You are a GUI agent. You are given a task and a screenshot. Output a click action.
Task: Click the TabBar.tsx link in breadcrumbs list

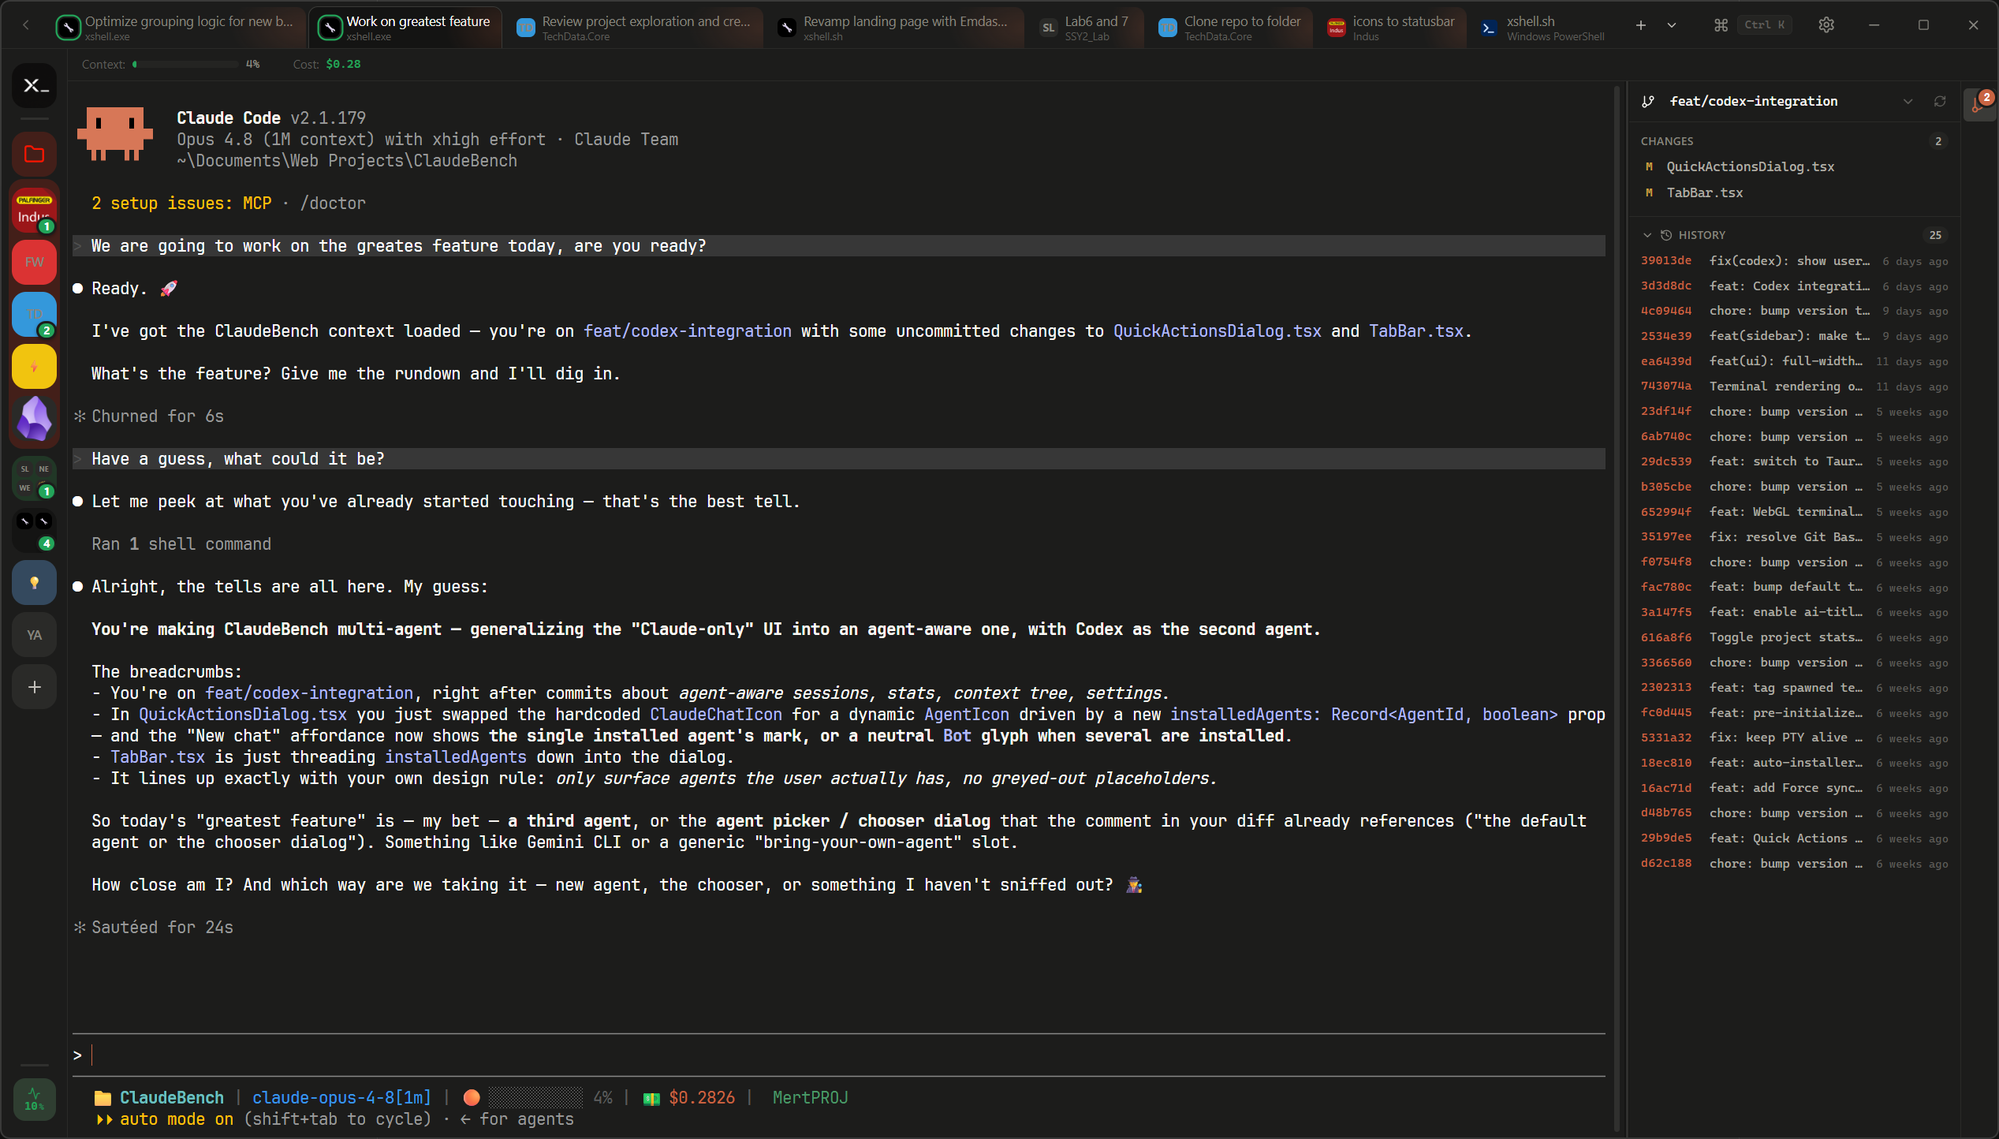click(157, 757)
